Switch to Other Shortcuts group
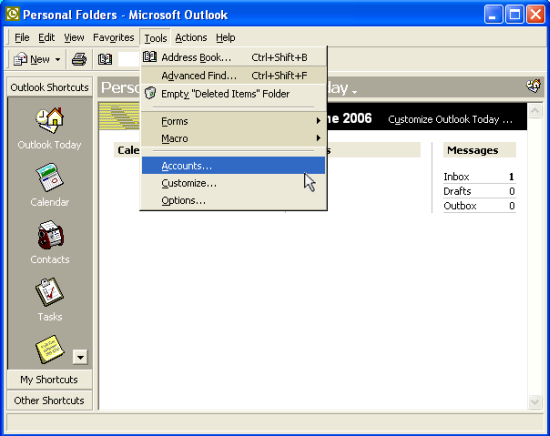Image resolution: width=550 pixels, height=436 pixels. click(49, 400)
